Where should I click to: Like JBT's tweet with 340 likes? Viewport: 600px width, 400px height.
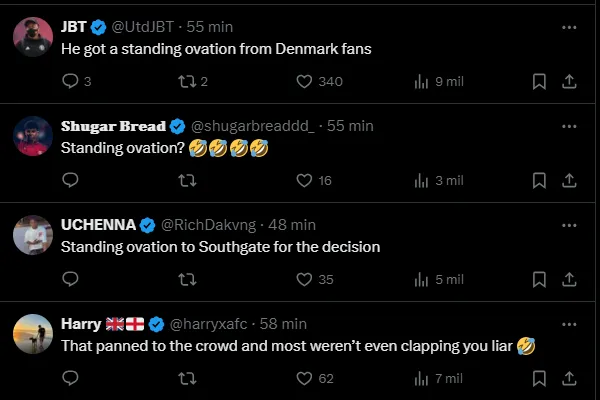(304, 82)
